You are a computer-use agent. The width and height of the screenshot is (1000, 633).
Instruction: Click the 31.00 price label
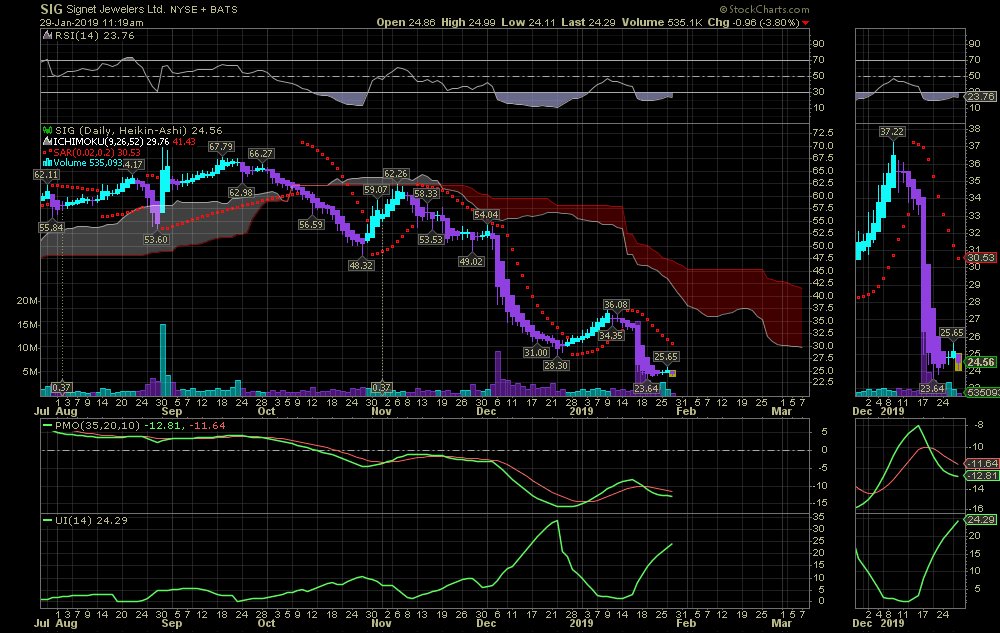click(536, 353)
